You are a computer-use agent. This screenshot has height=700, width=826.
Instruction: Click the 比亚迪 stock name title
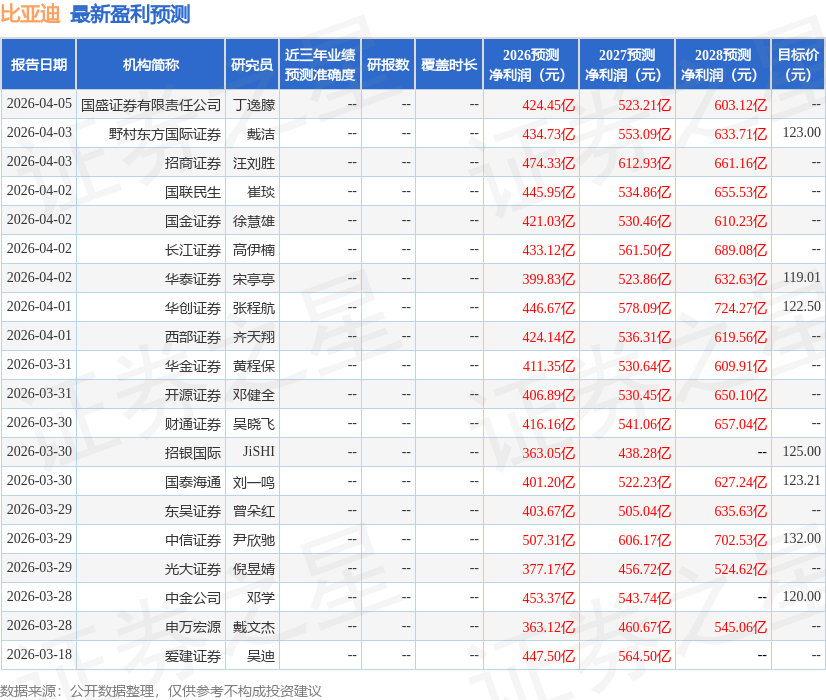coord(31,15)
